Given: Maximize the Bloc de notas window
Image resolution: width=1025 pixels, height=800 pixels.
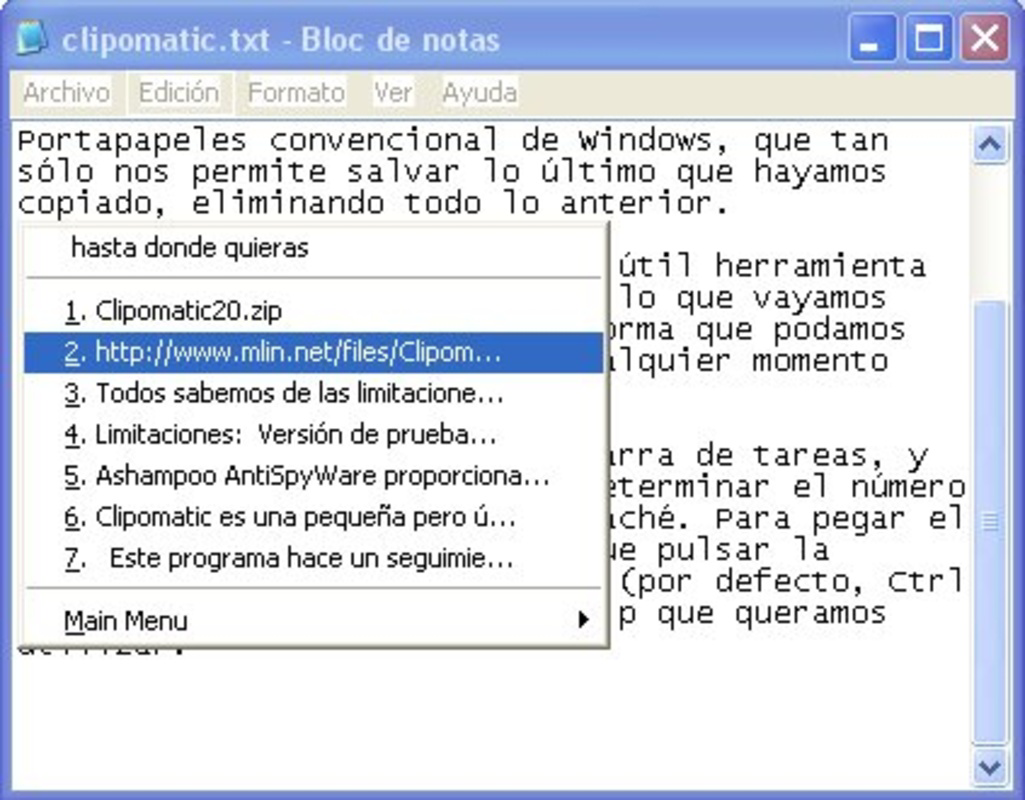Looking at the screenshot, I should pyautogui.click(x=928, y=38).
